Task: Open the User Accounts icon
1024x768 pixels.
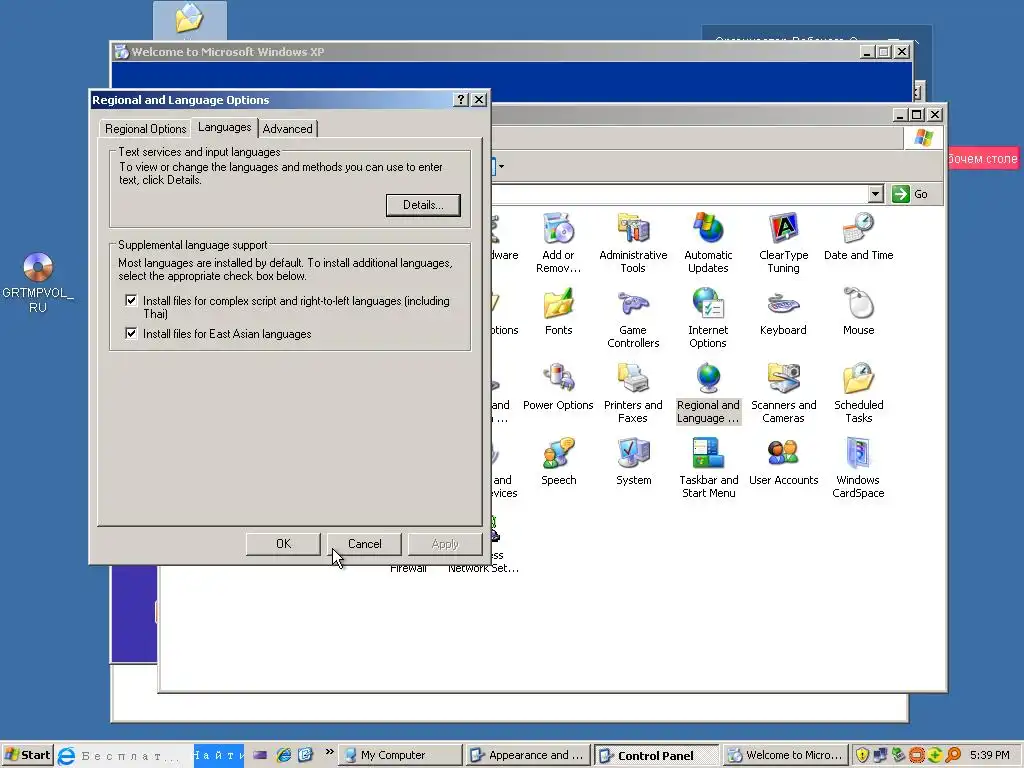Action: 783,462
